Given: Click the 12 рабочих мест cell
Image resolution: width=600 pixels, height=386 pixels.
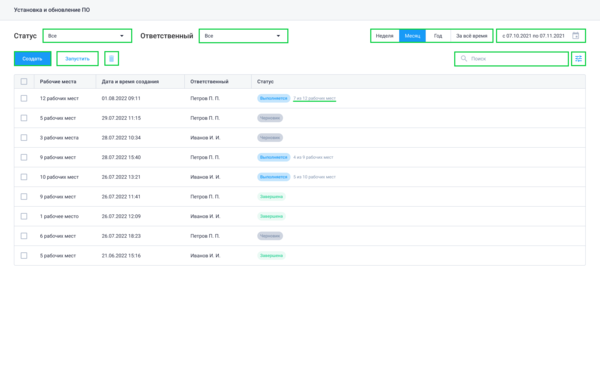Looking at the screenshot, I should (59, 98).
